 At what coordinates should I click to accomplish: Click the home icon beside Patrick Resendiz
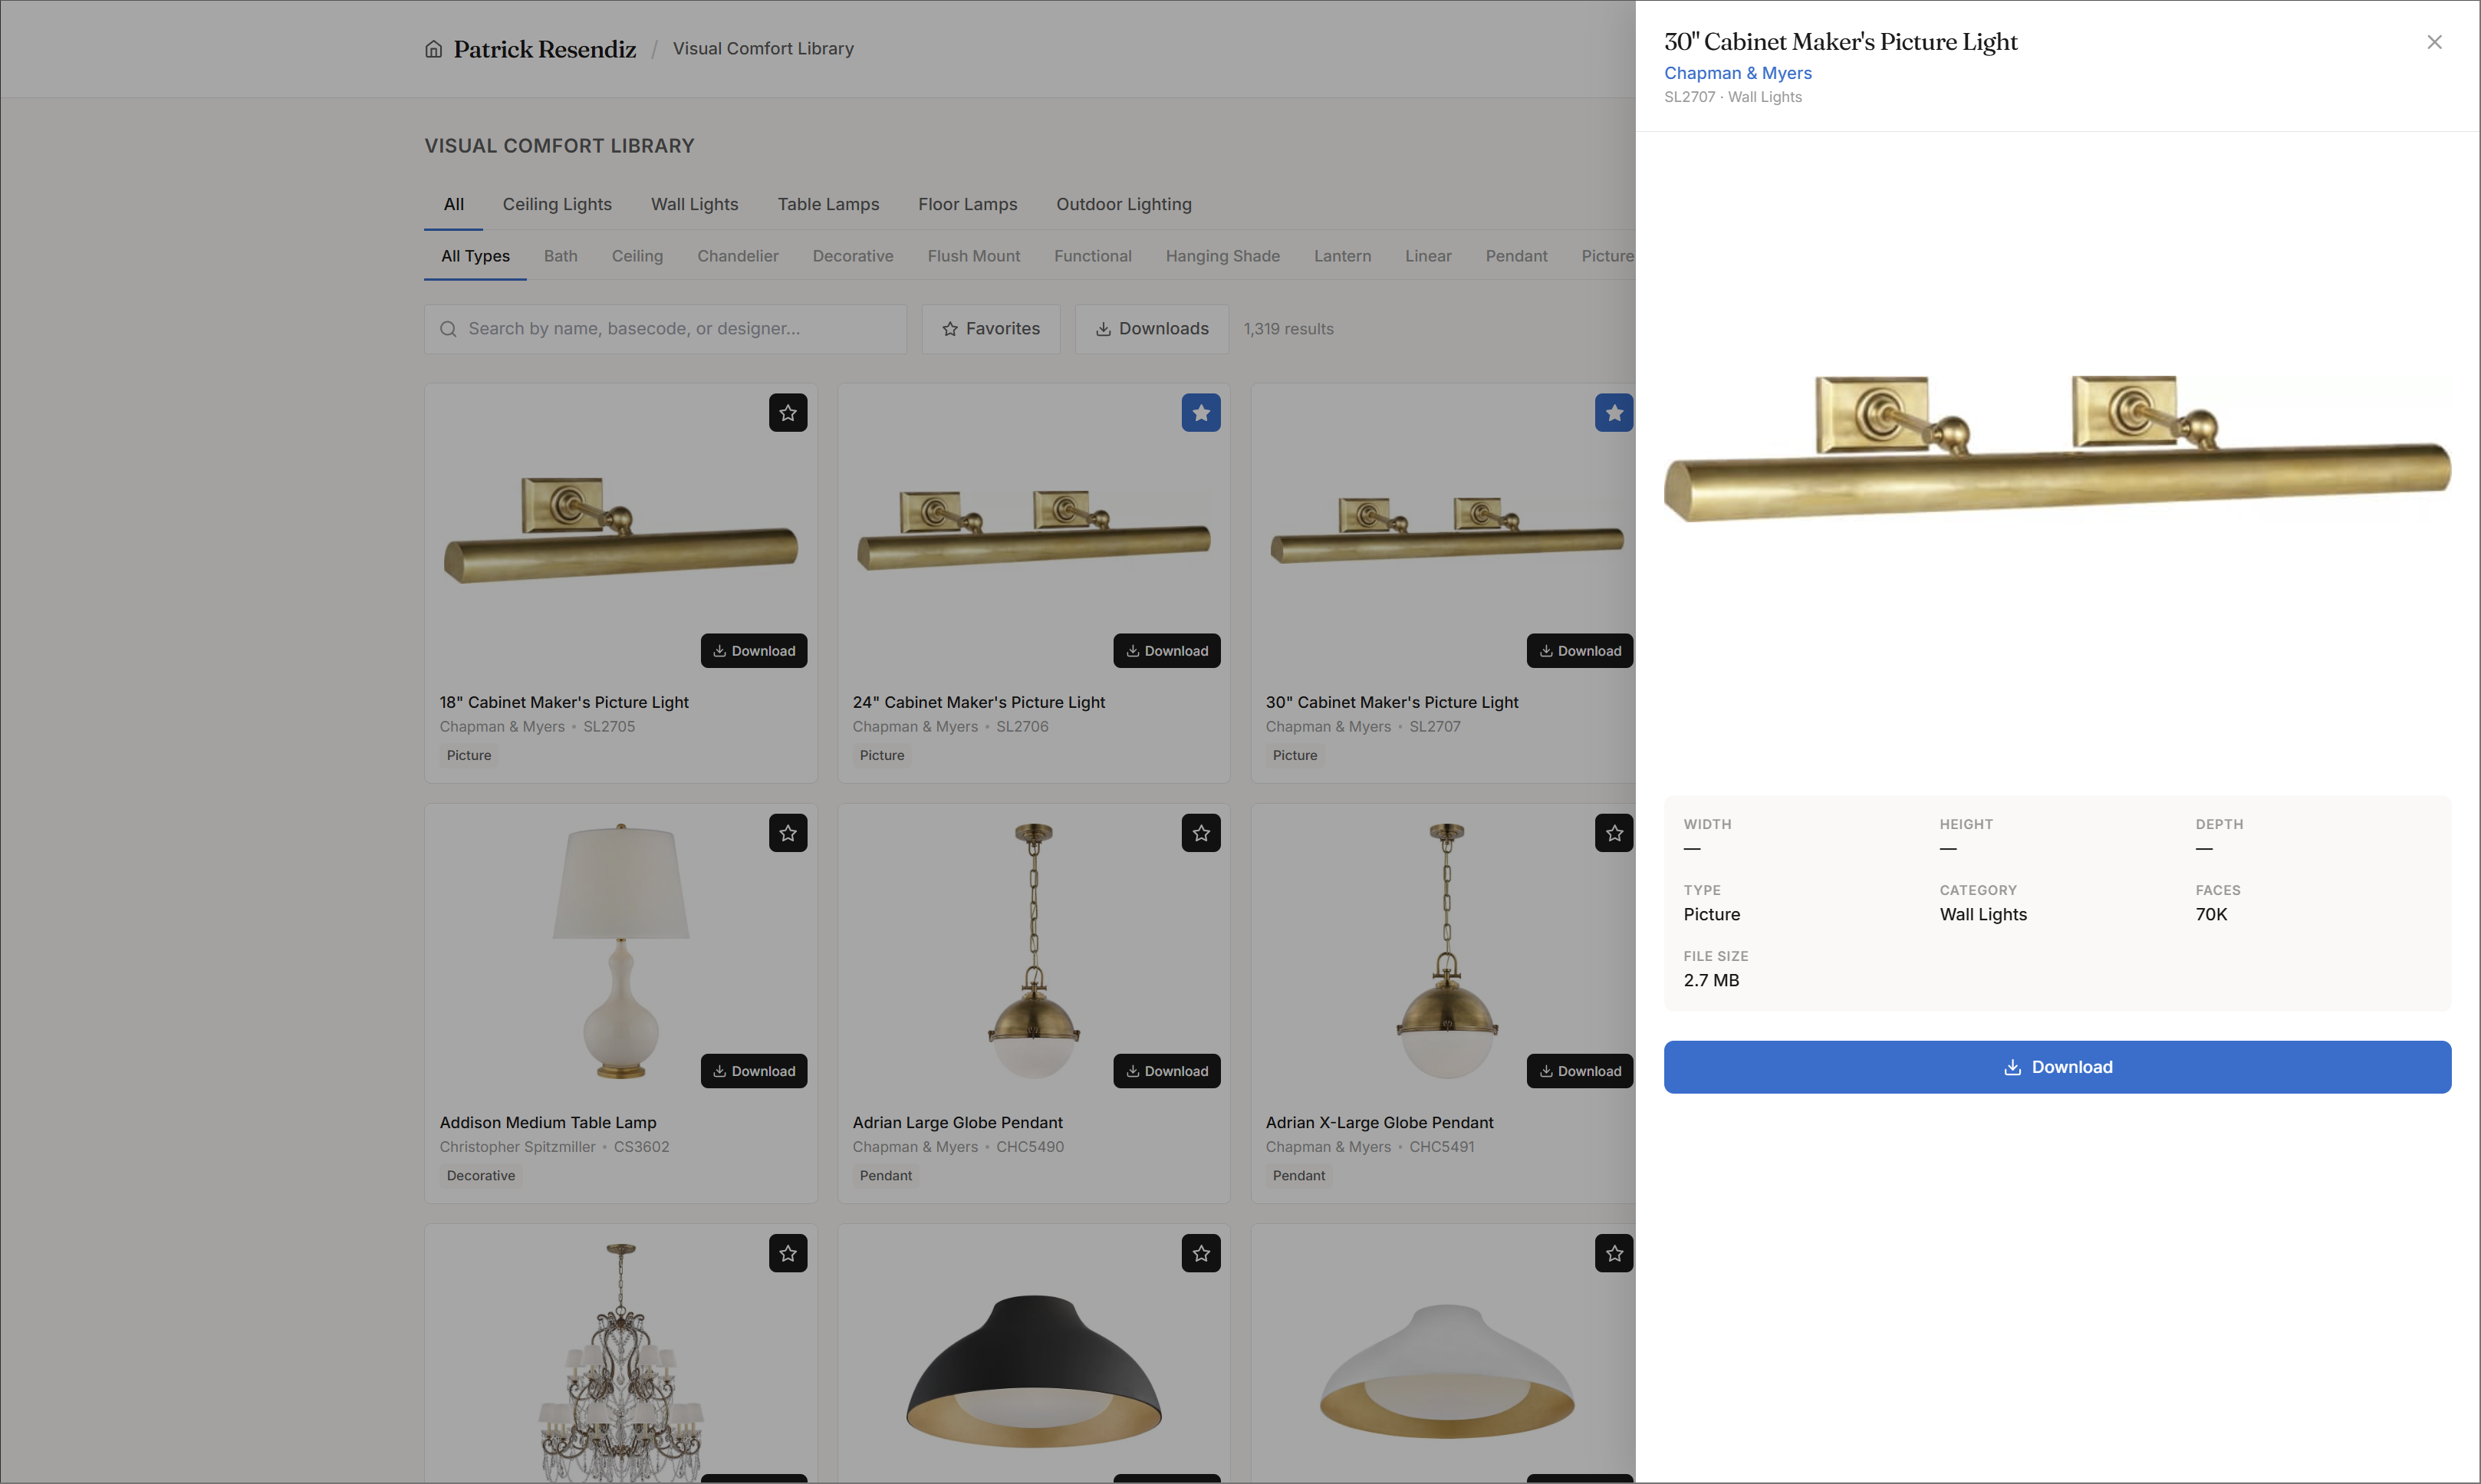[434, 48]
